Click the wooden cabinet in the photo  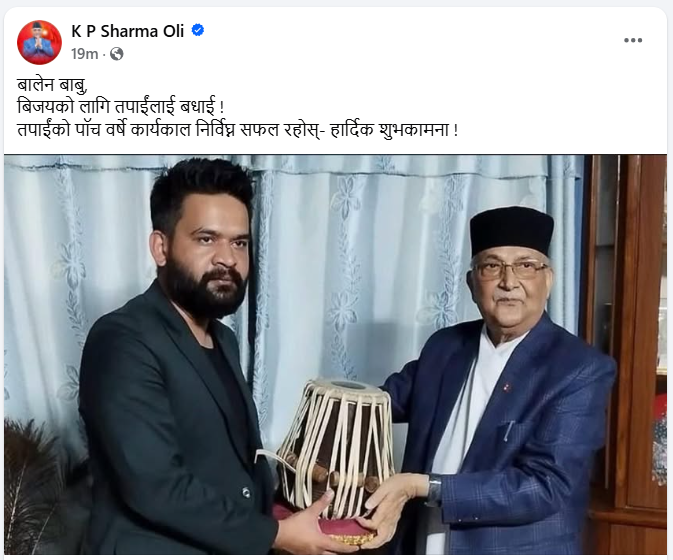(x=627, y=354)
